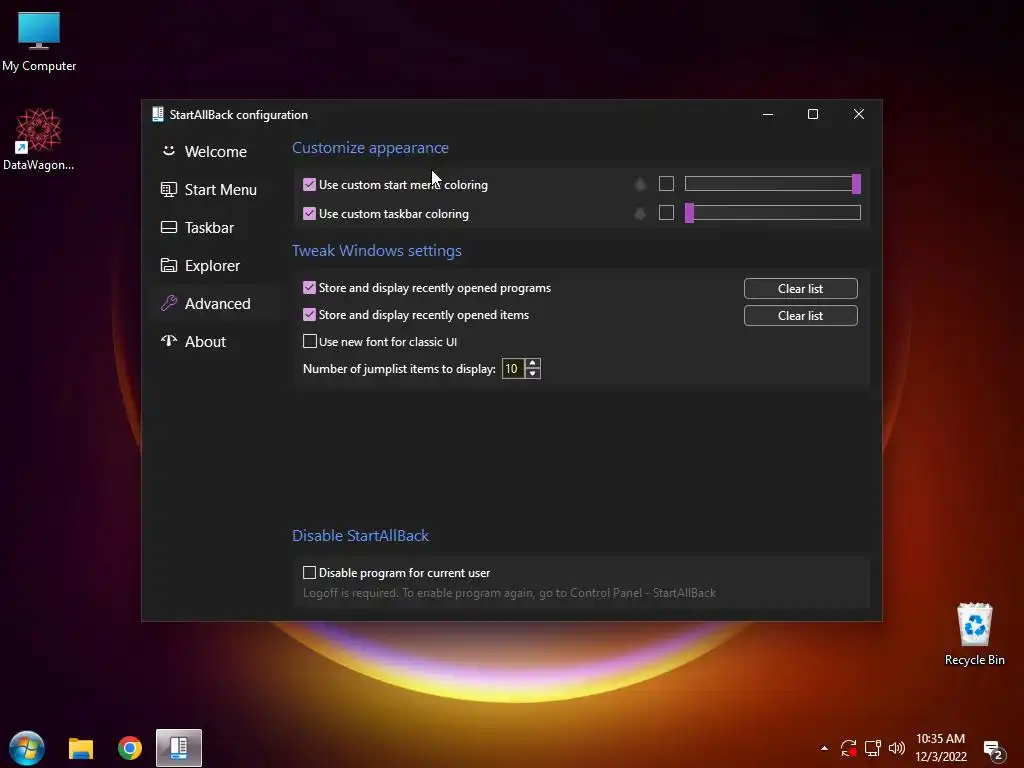The height and width of the screenshot is (768, 1024).
Task: Click the Tweak Windows settings heading
Action: (377, 251)
